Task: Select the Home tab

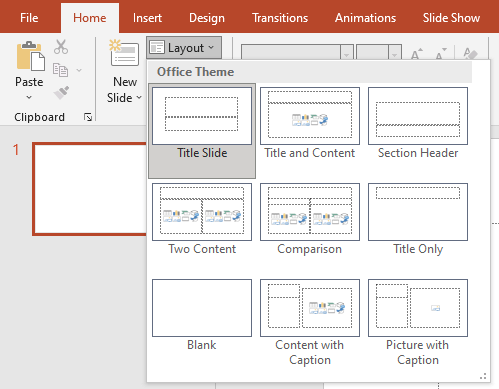Action: tap(90, 18)
